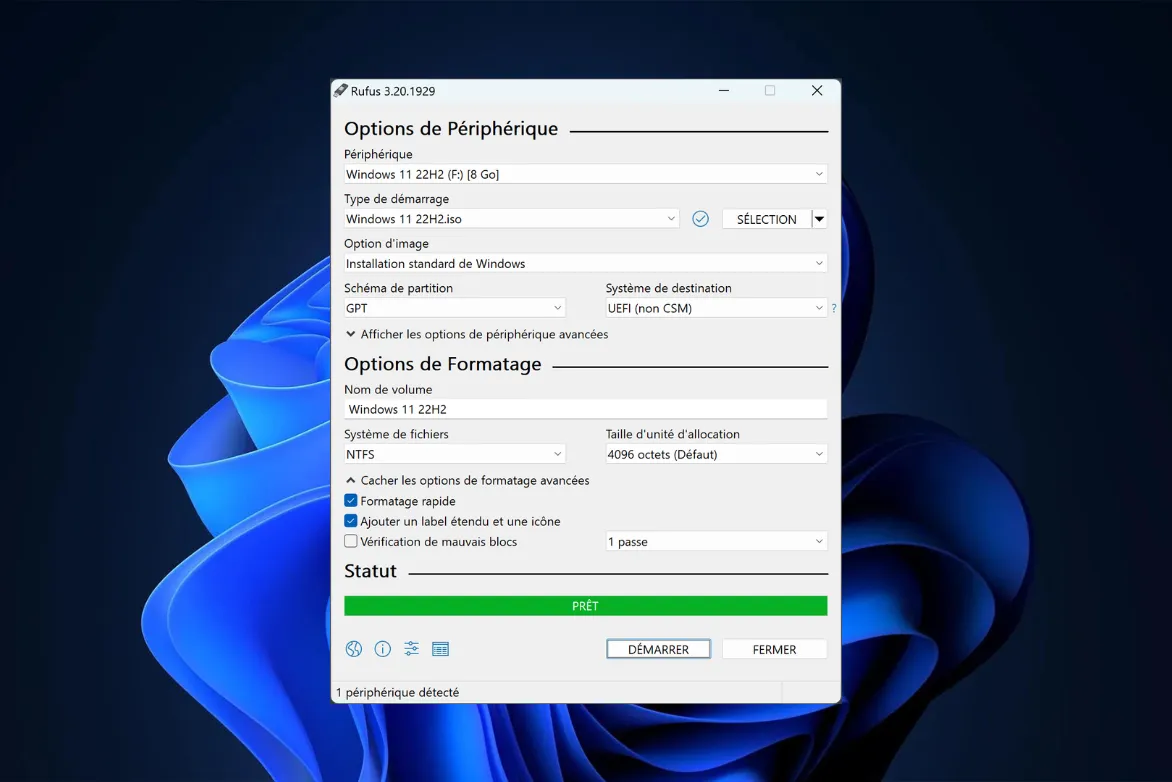This screenshot has width=1172, height=782.
Task: Click the Nom de volume text field
Action: click(585, 409)
